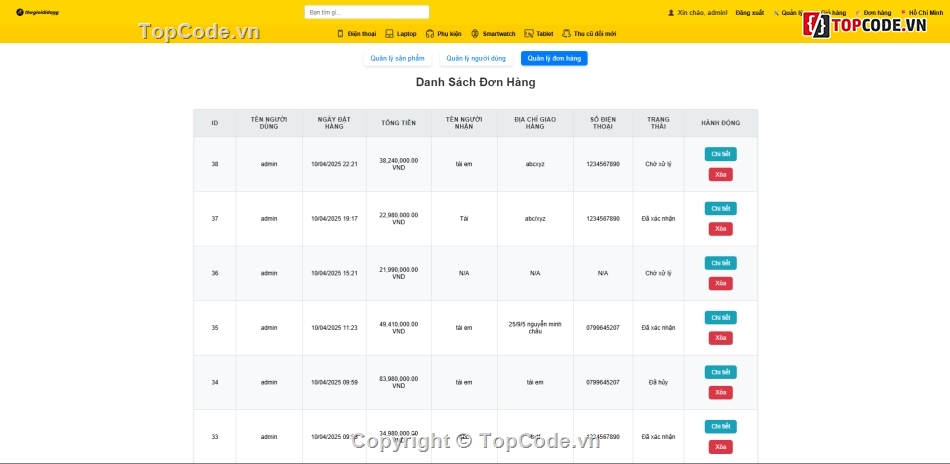Focus the Bạn tìm gì search field
950x464 pixels.
coord(367,12)
